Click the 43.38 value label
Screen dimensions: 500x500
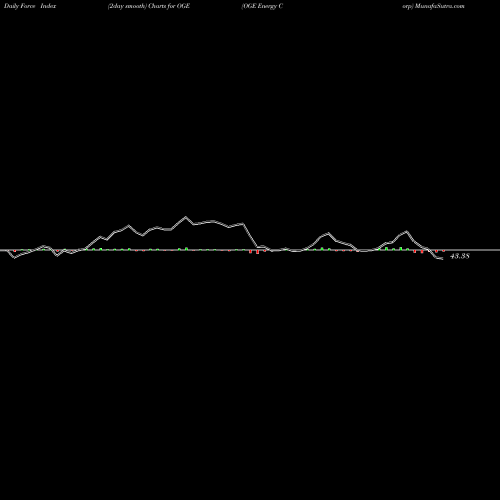pyautogui.click(x=460, y=256)
